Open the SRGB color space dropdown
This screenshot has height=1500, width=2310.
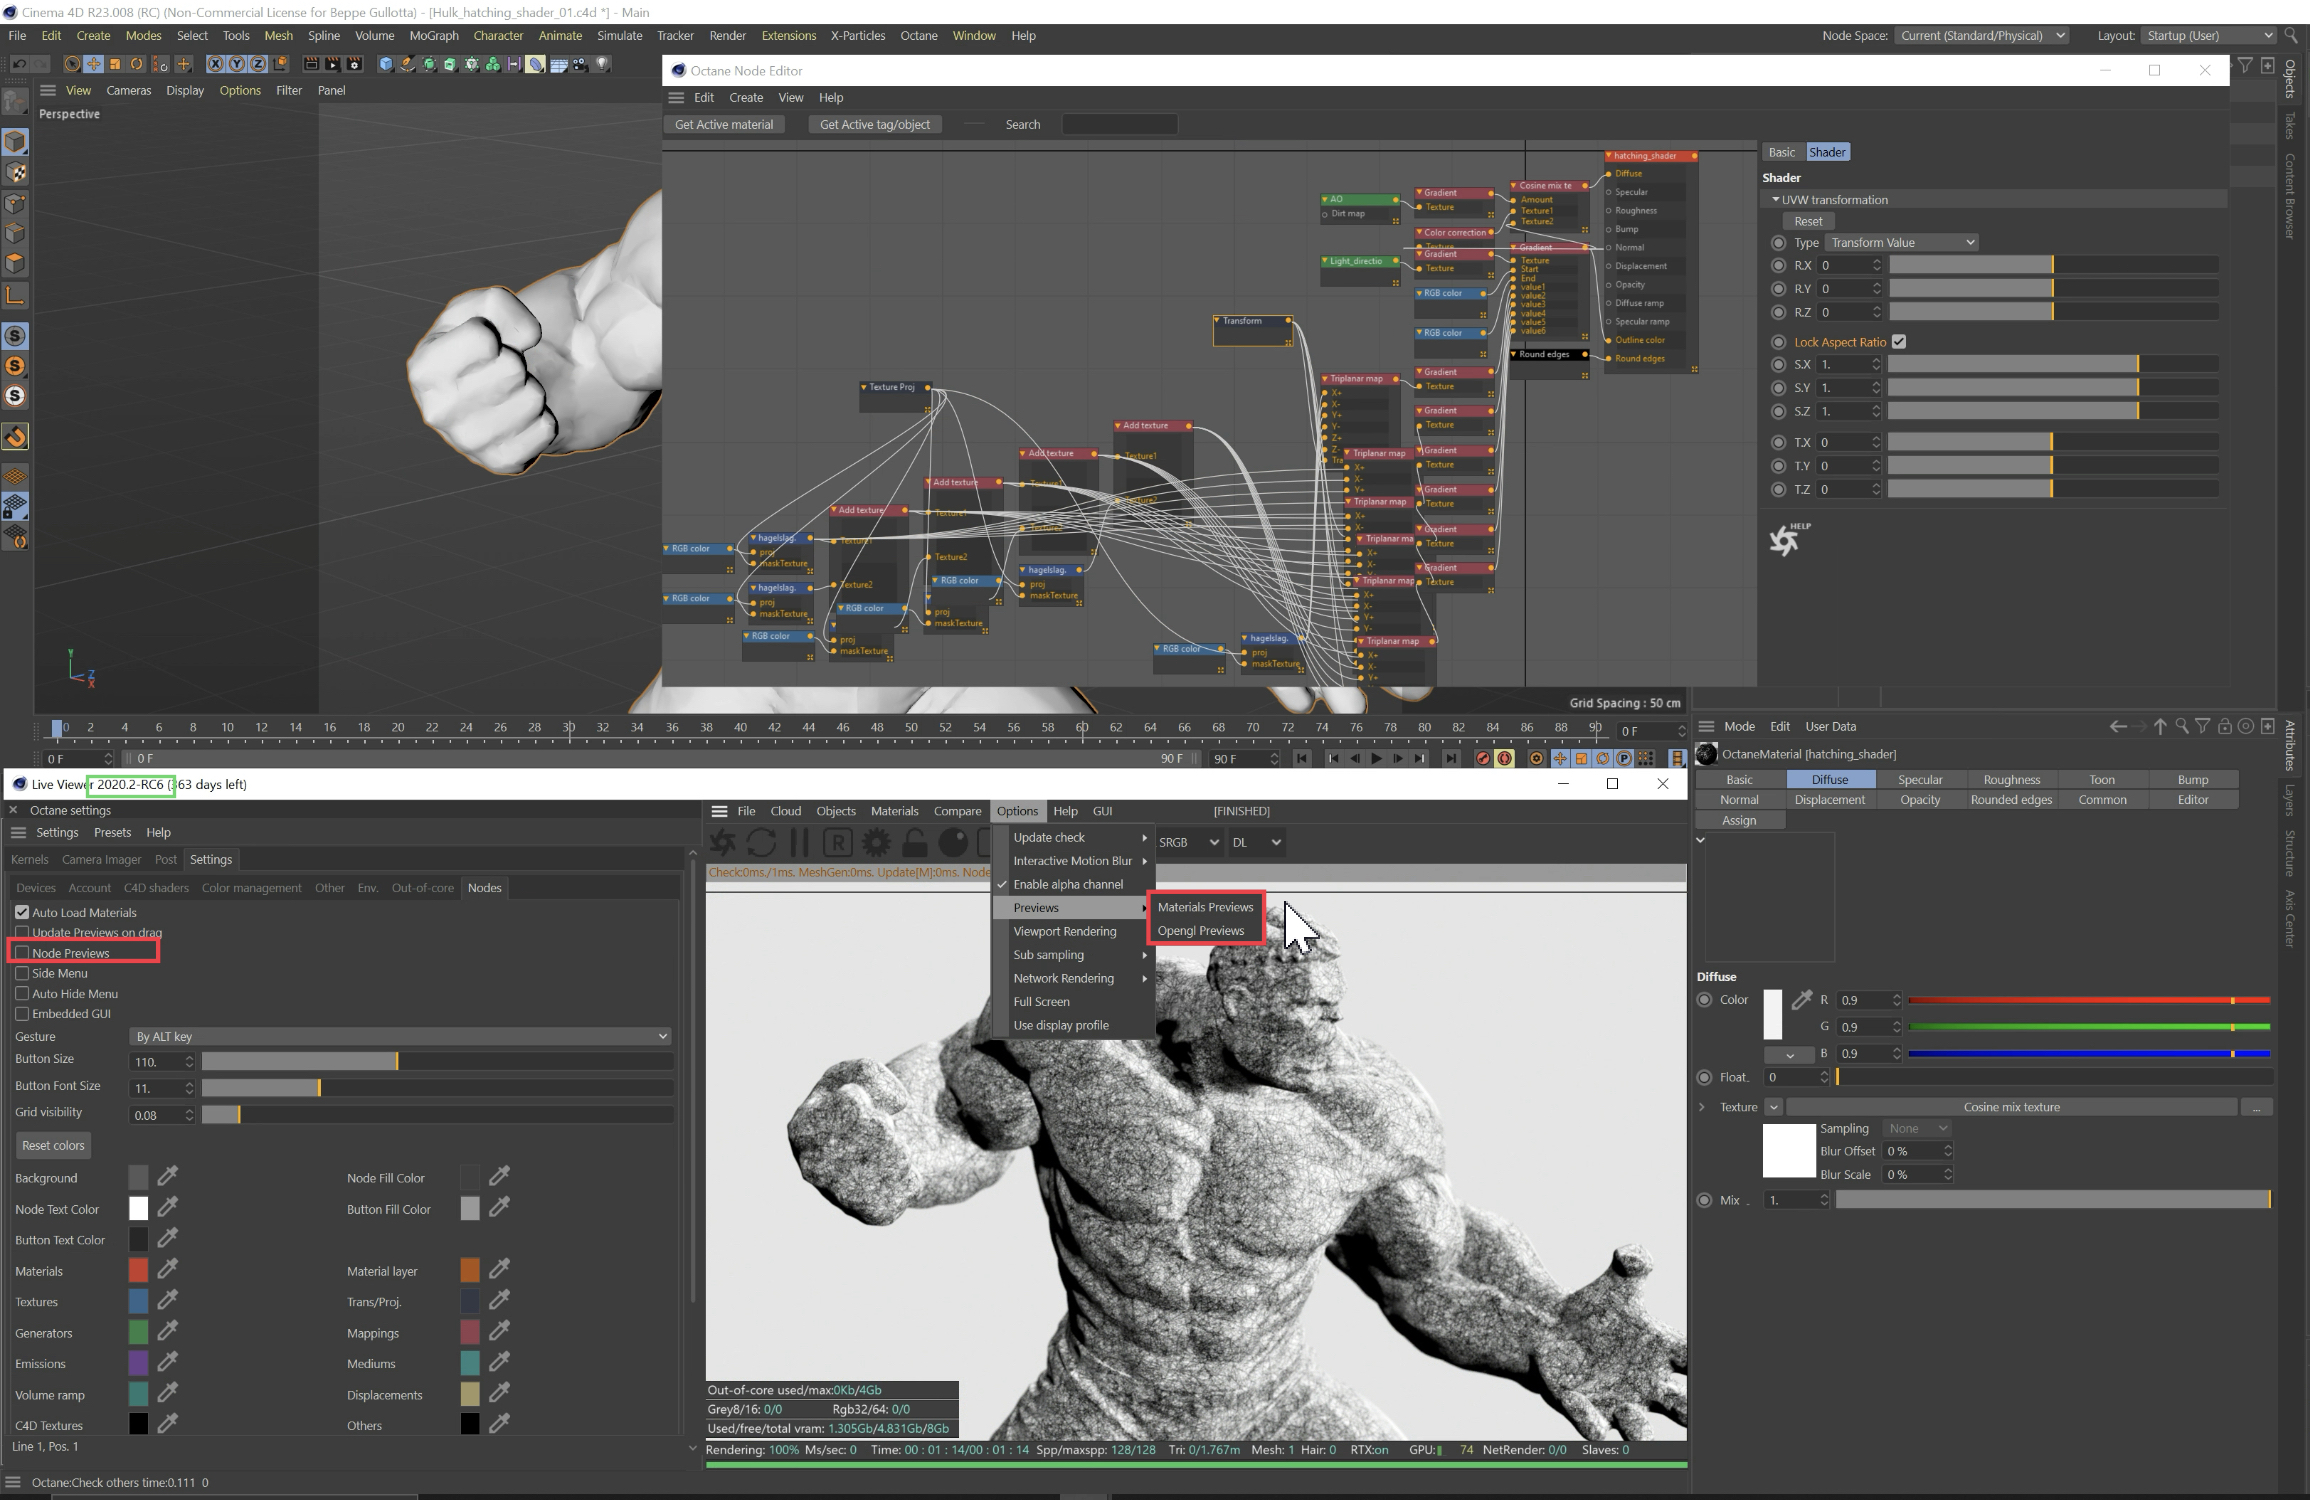1188,843
